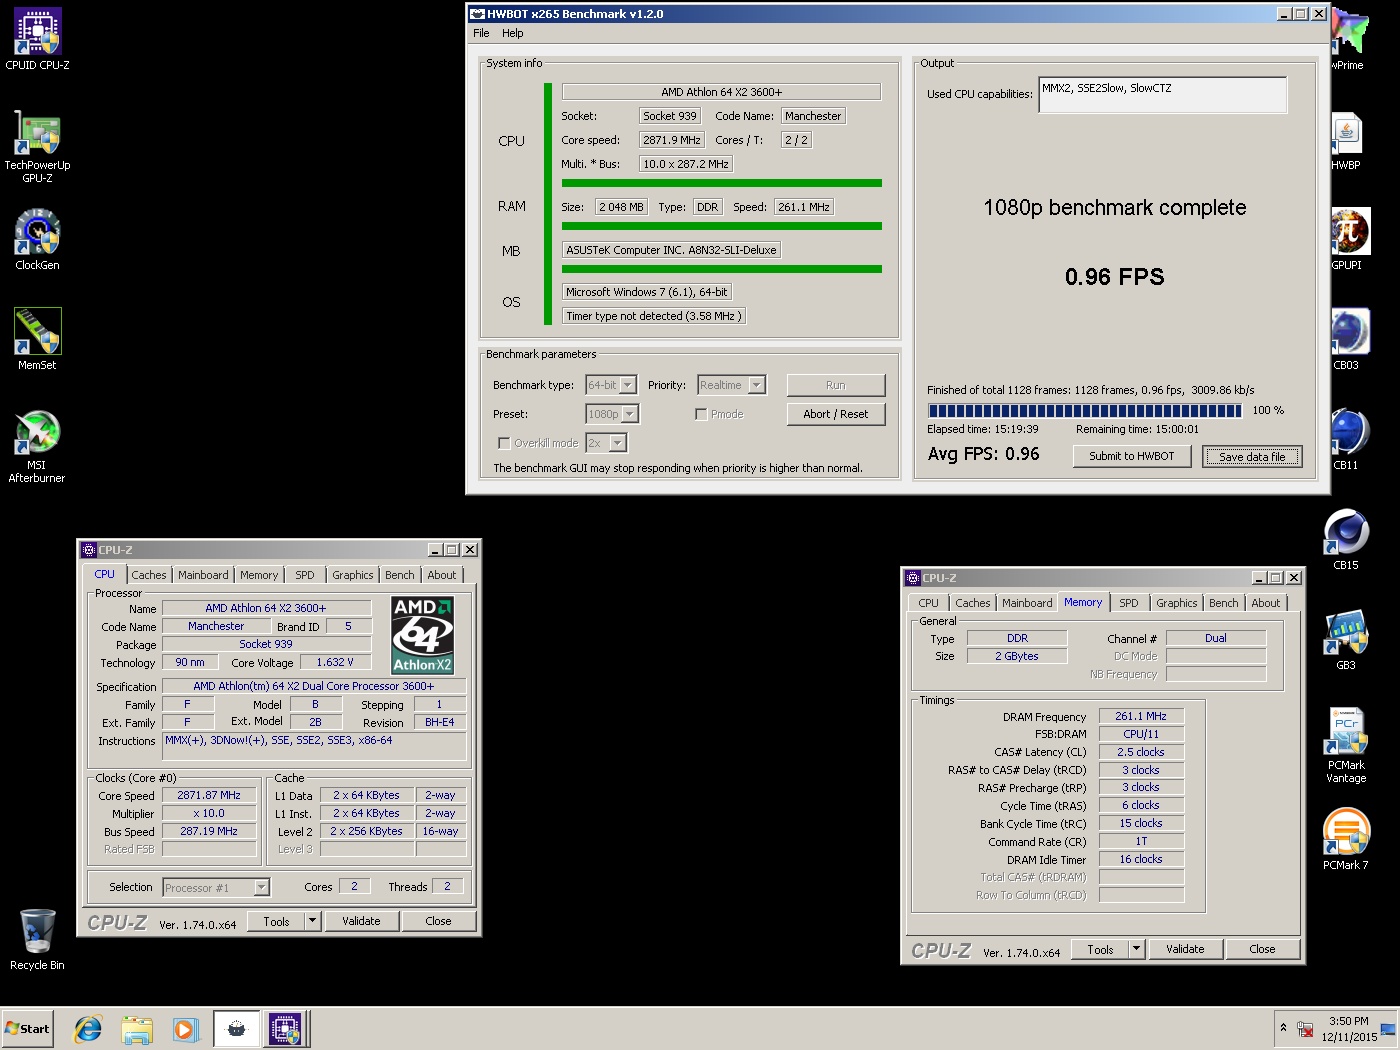
Task: Switch to SPD tab in left CPU-Z
Action: (305, 575)
